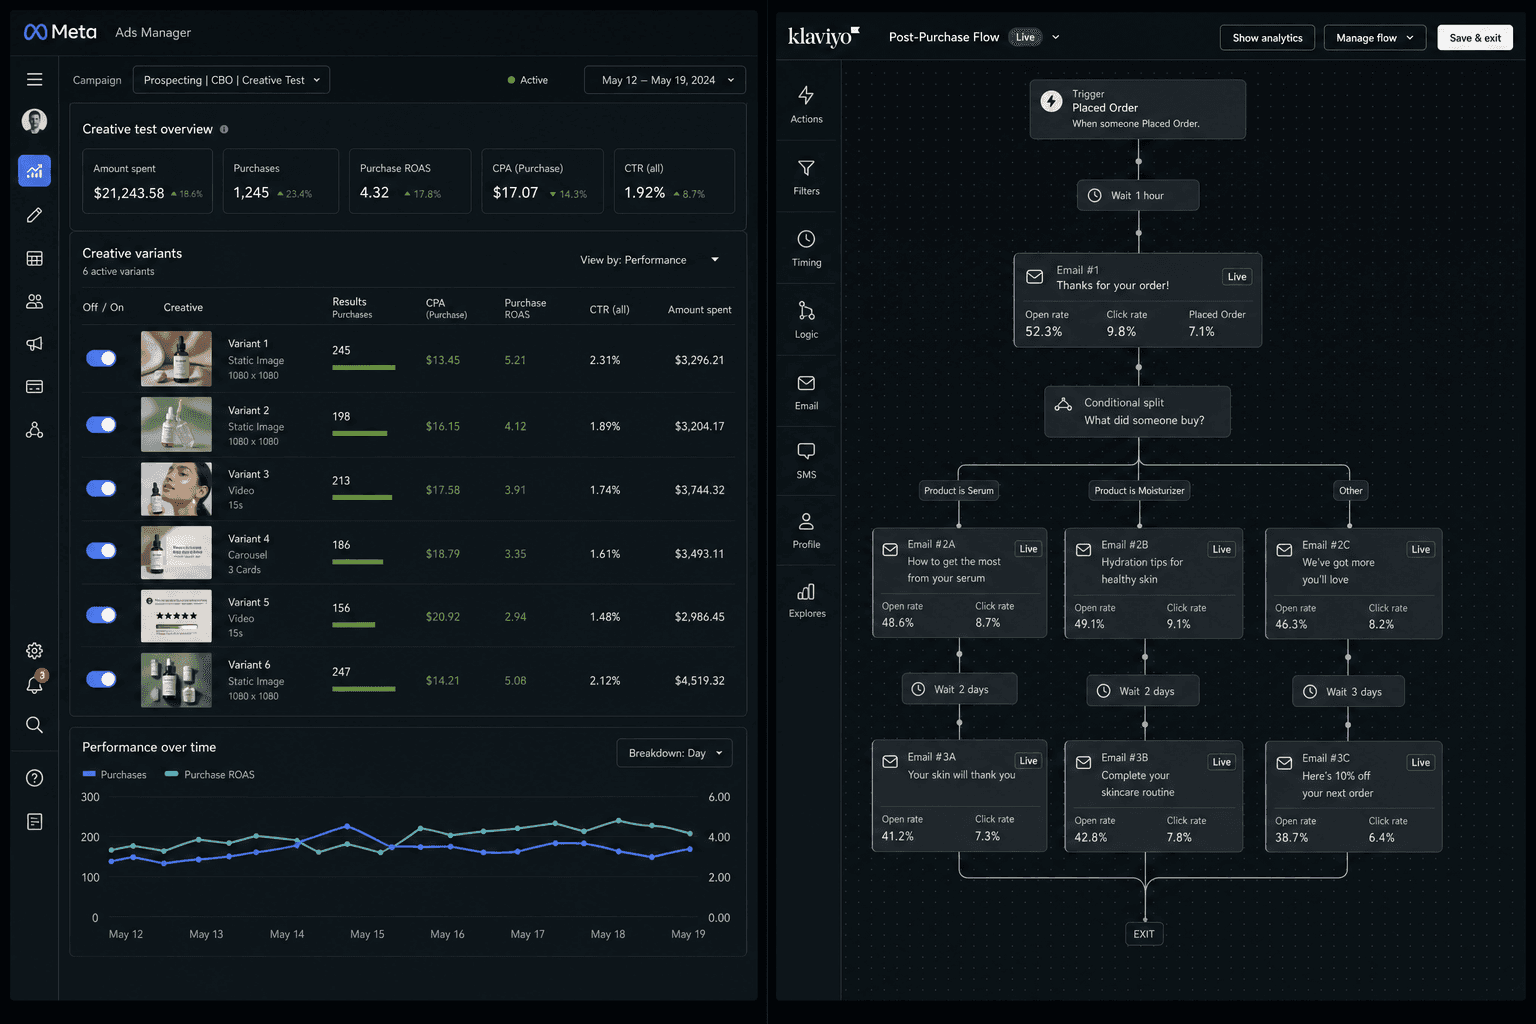Image resolution: width=1536 pixels, height=1024 pixels.
Task: Select the Conditional split node
Action: coord(1138,411)
